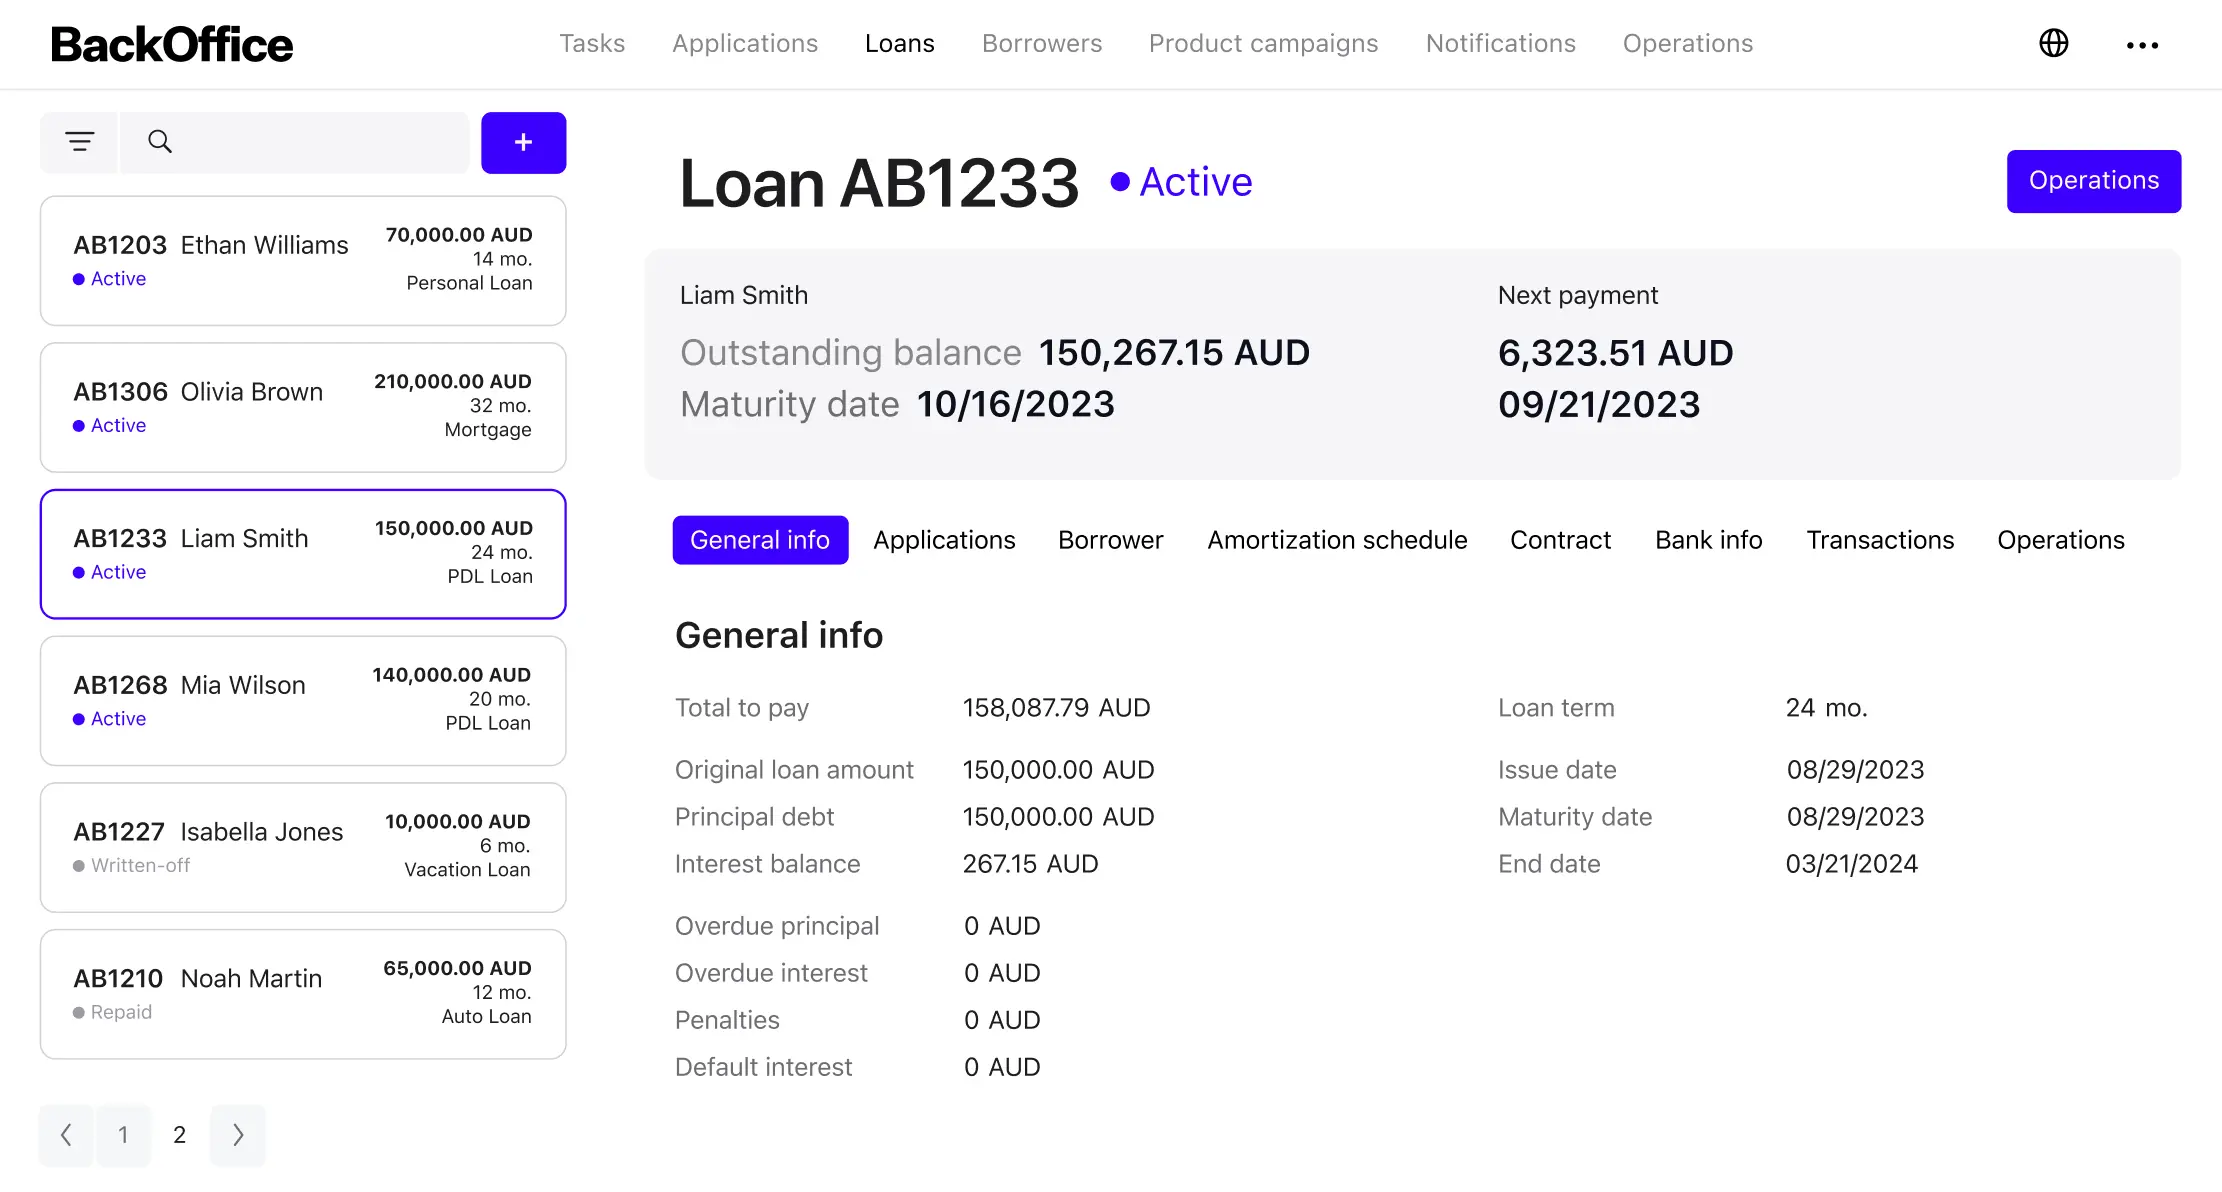Select loan AB1203 Ethan Williams card
The height and width of the screenshot is (1192, 2222).
pos(303,260)
